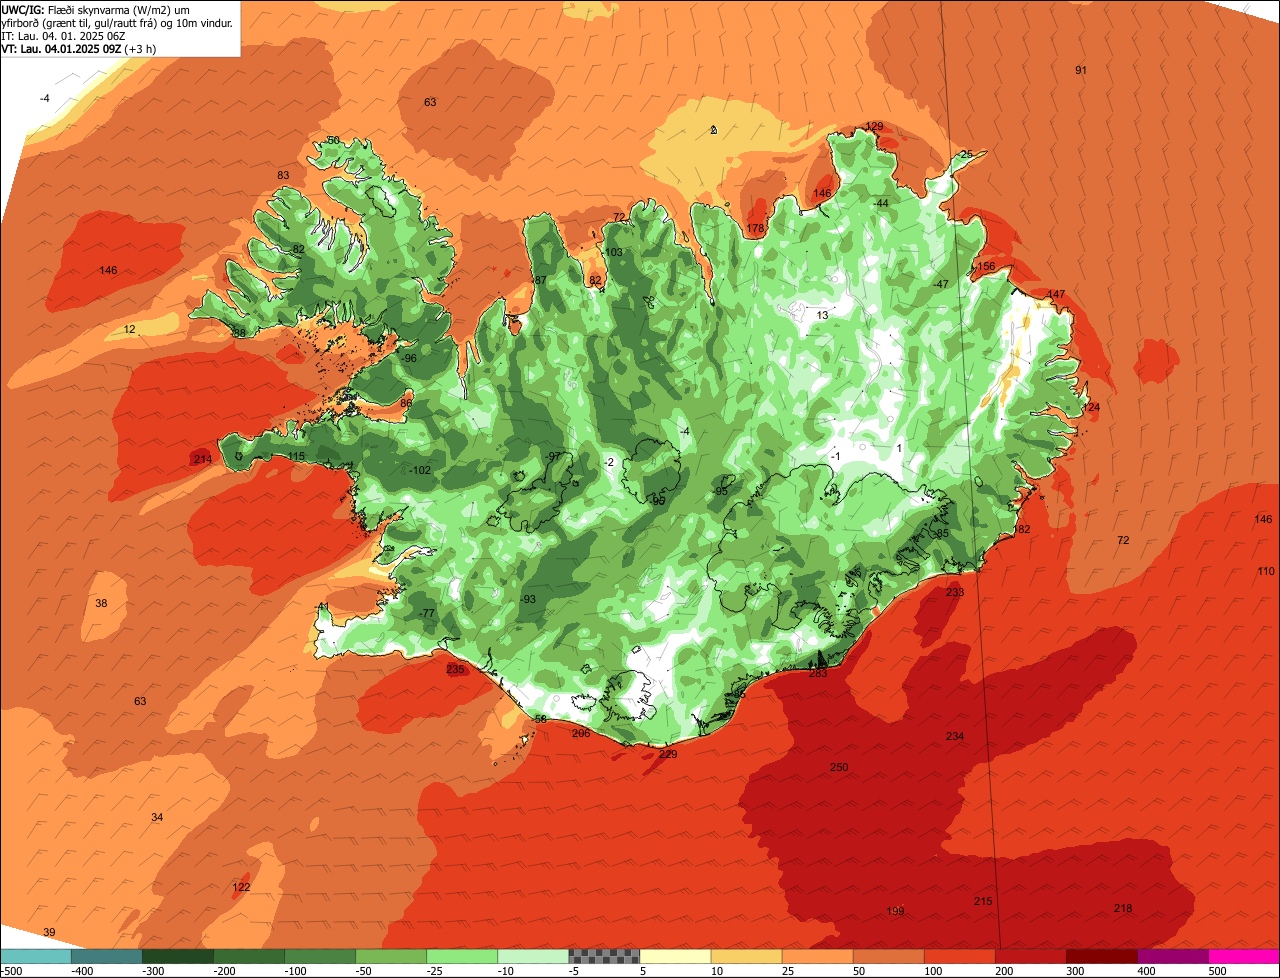Click the legend tick label 500
The image size is (1280, 978).
(1217, 970)
